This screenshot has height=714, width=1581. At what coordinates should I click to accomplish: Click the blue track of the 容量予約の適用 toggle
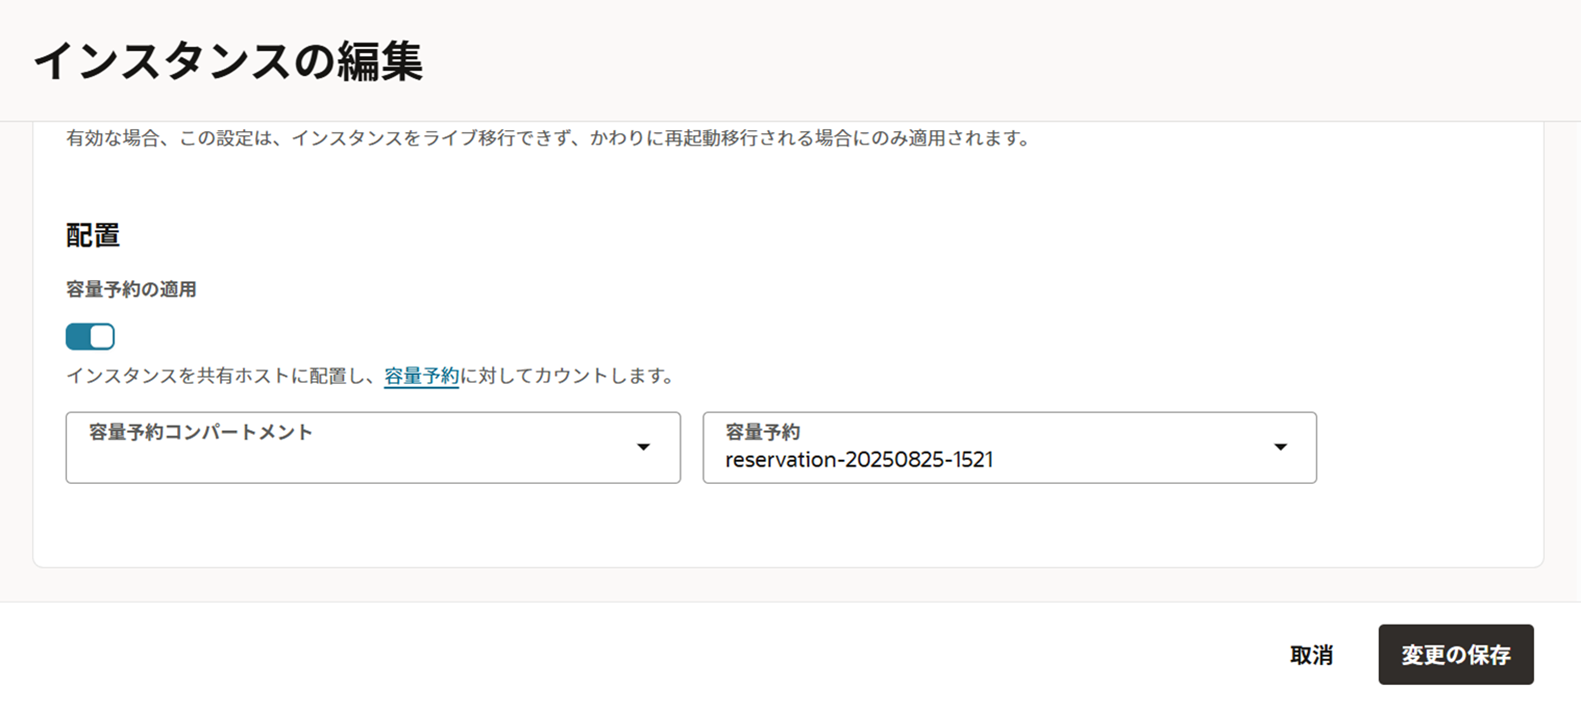78,337
